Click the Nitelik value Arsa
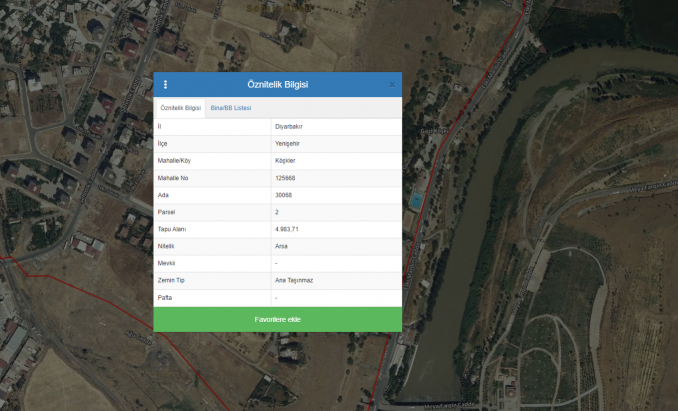Screen dimensions: 678x411 (281, 246)
